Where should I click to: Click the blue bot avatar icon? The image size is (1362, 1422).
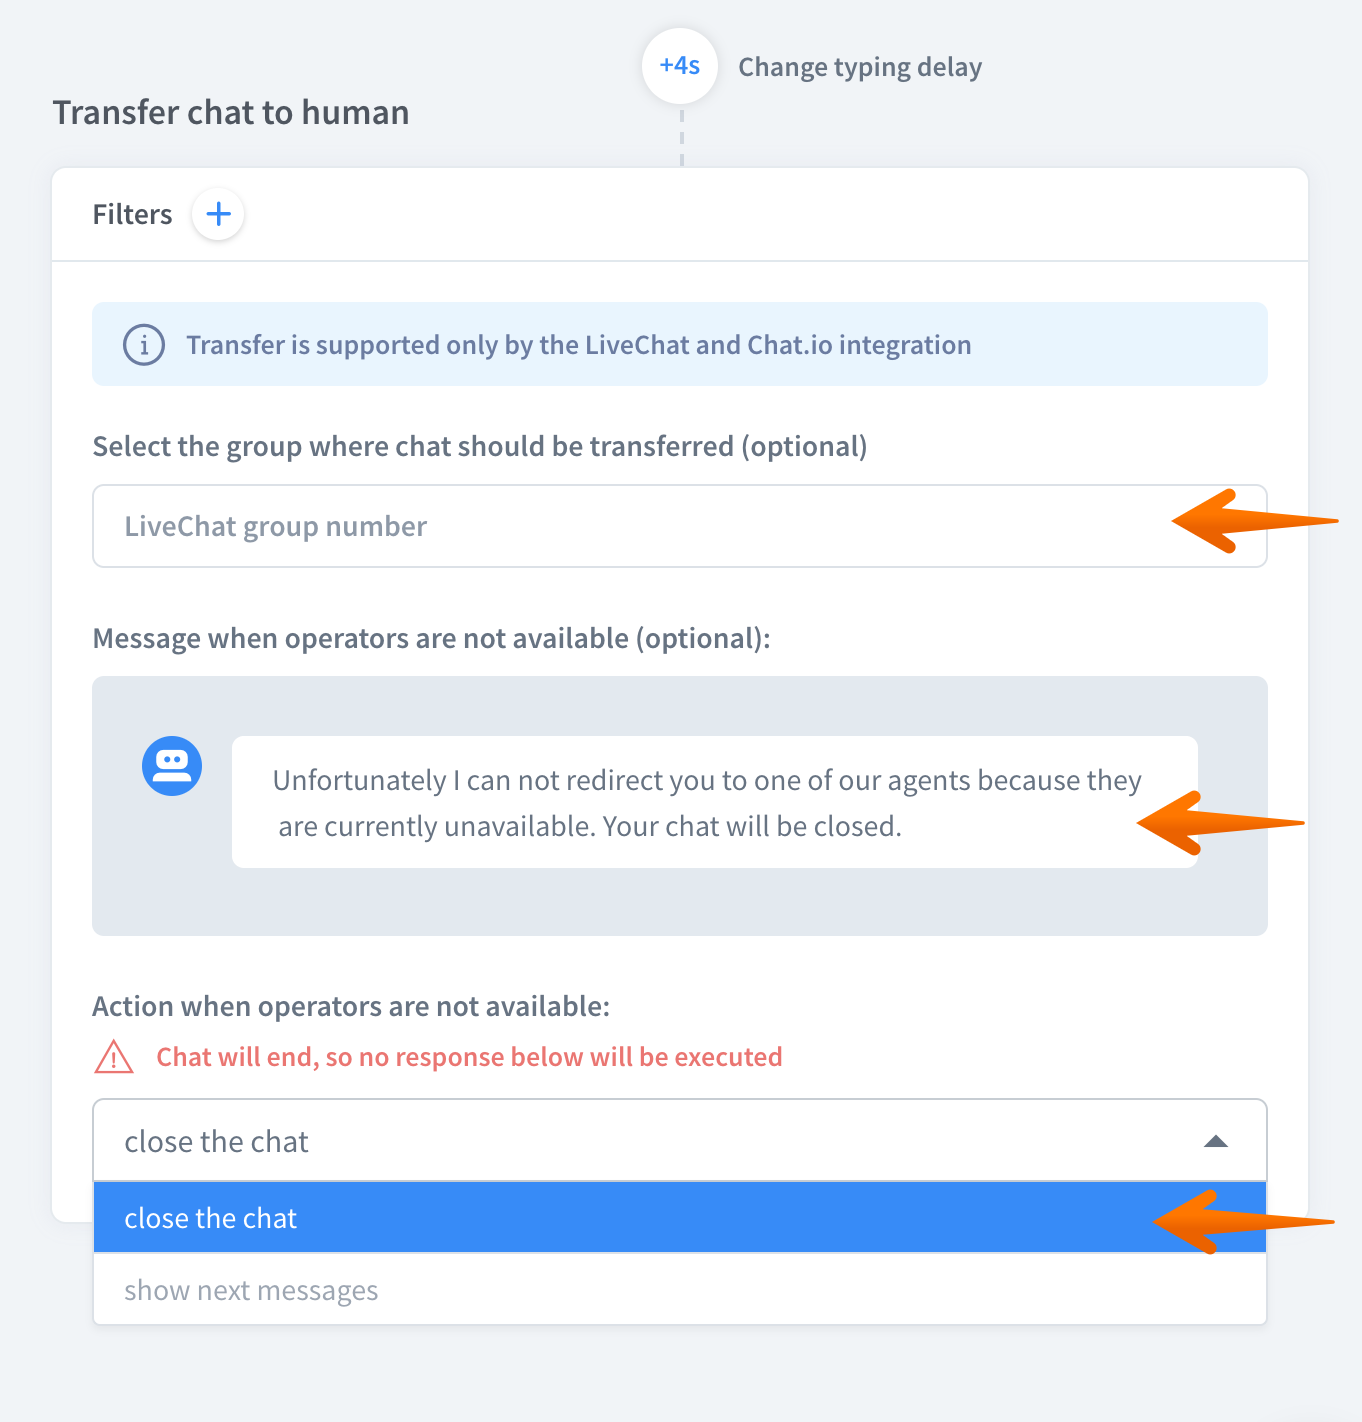click(x=172, y=767)
